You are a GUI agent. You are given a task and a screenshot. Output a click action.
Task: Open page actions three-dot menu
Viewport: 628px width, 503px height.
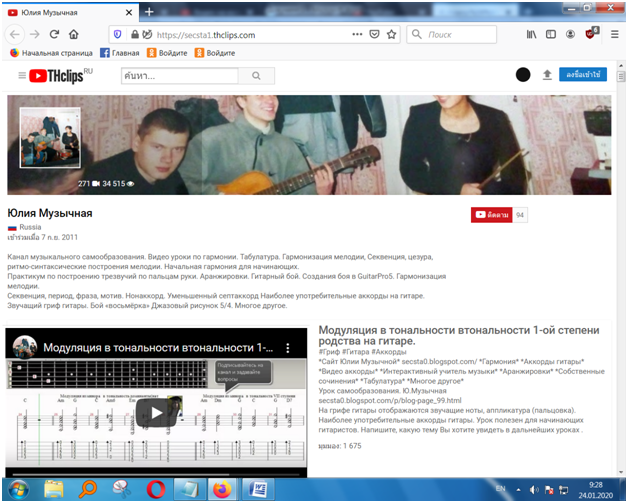coord(357,34)
